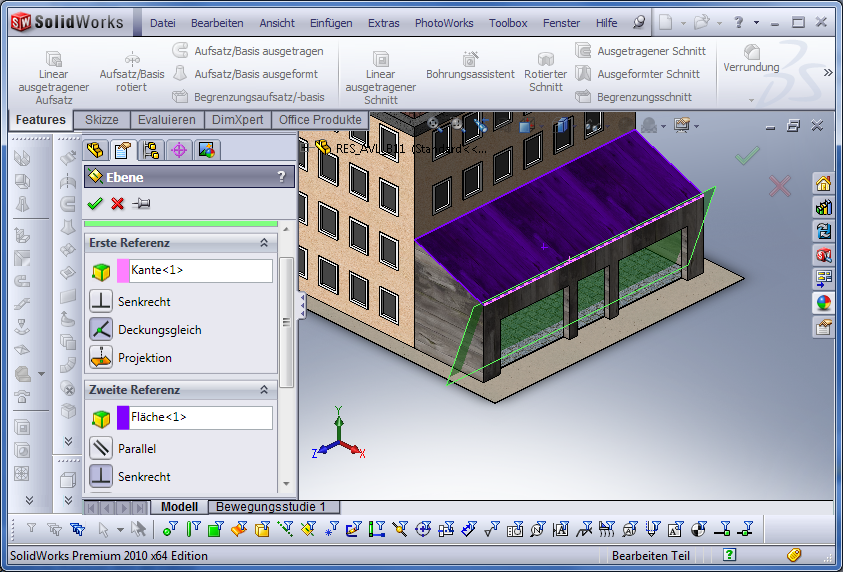Image resolution: width=843 pixels, height=572 pixels.
Task: Open the Bohrungsassistent tool
Action: coord(470,66)
